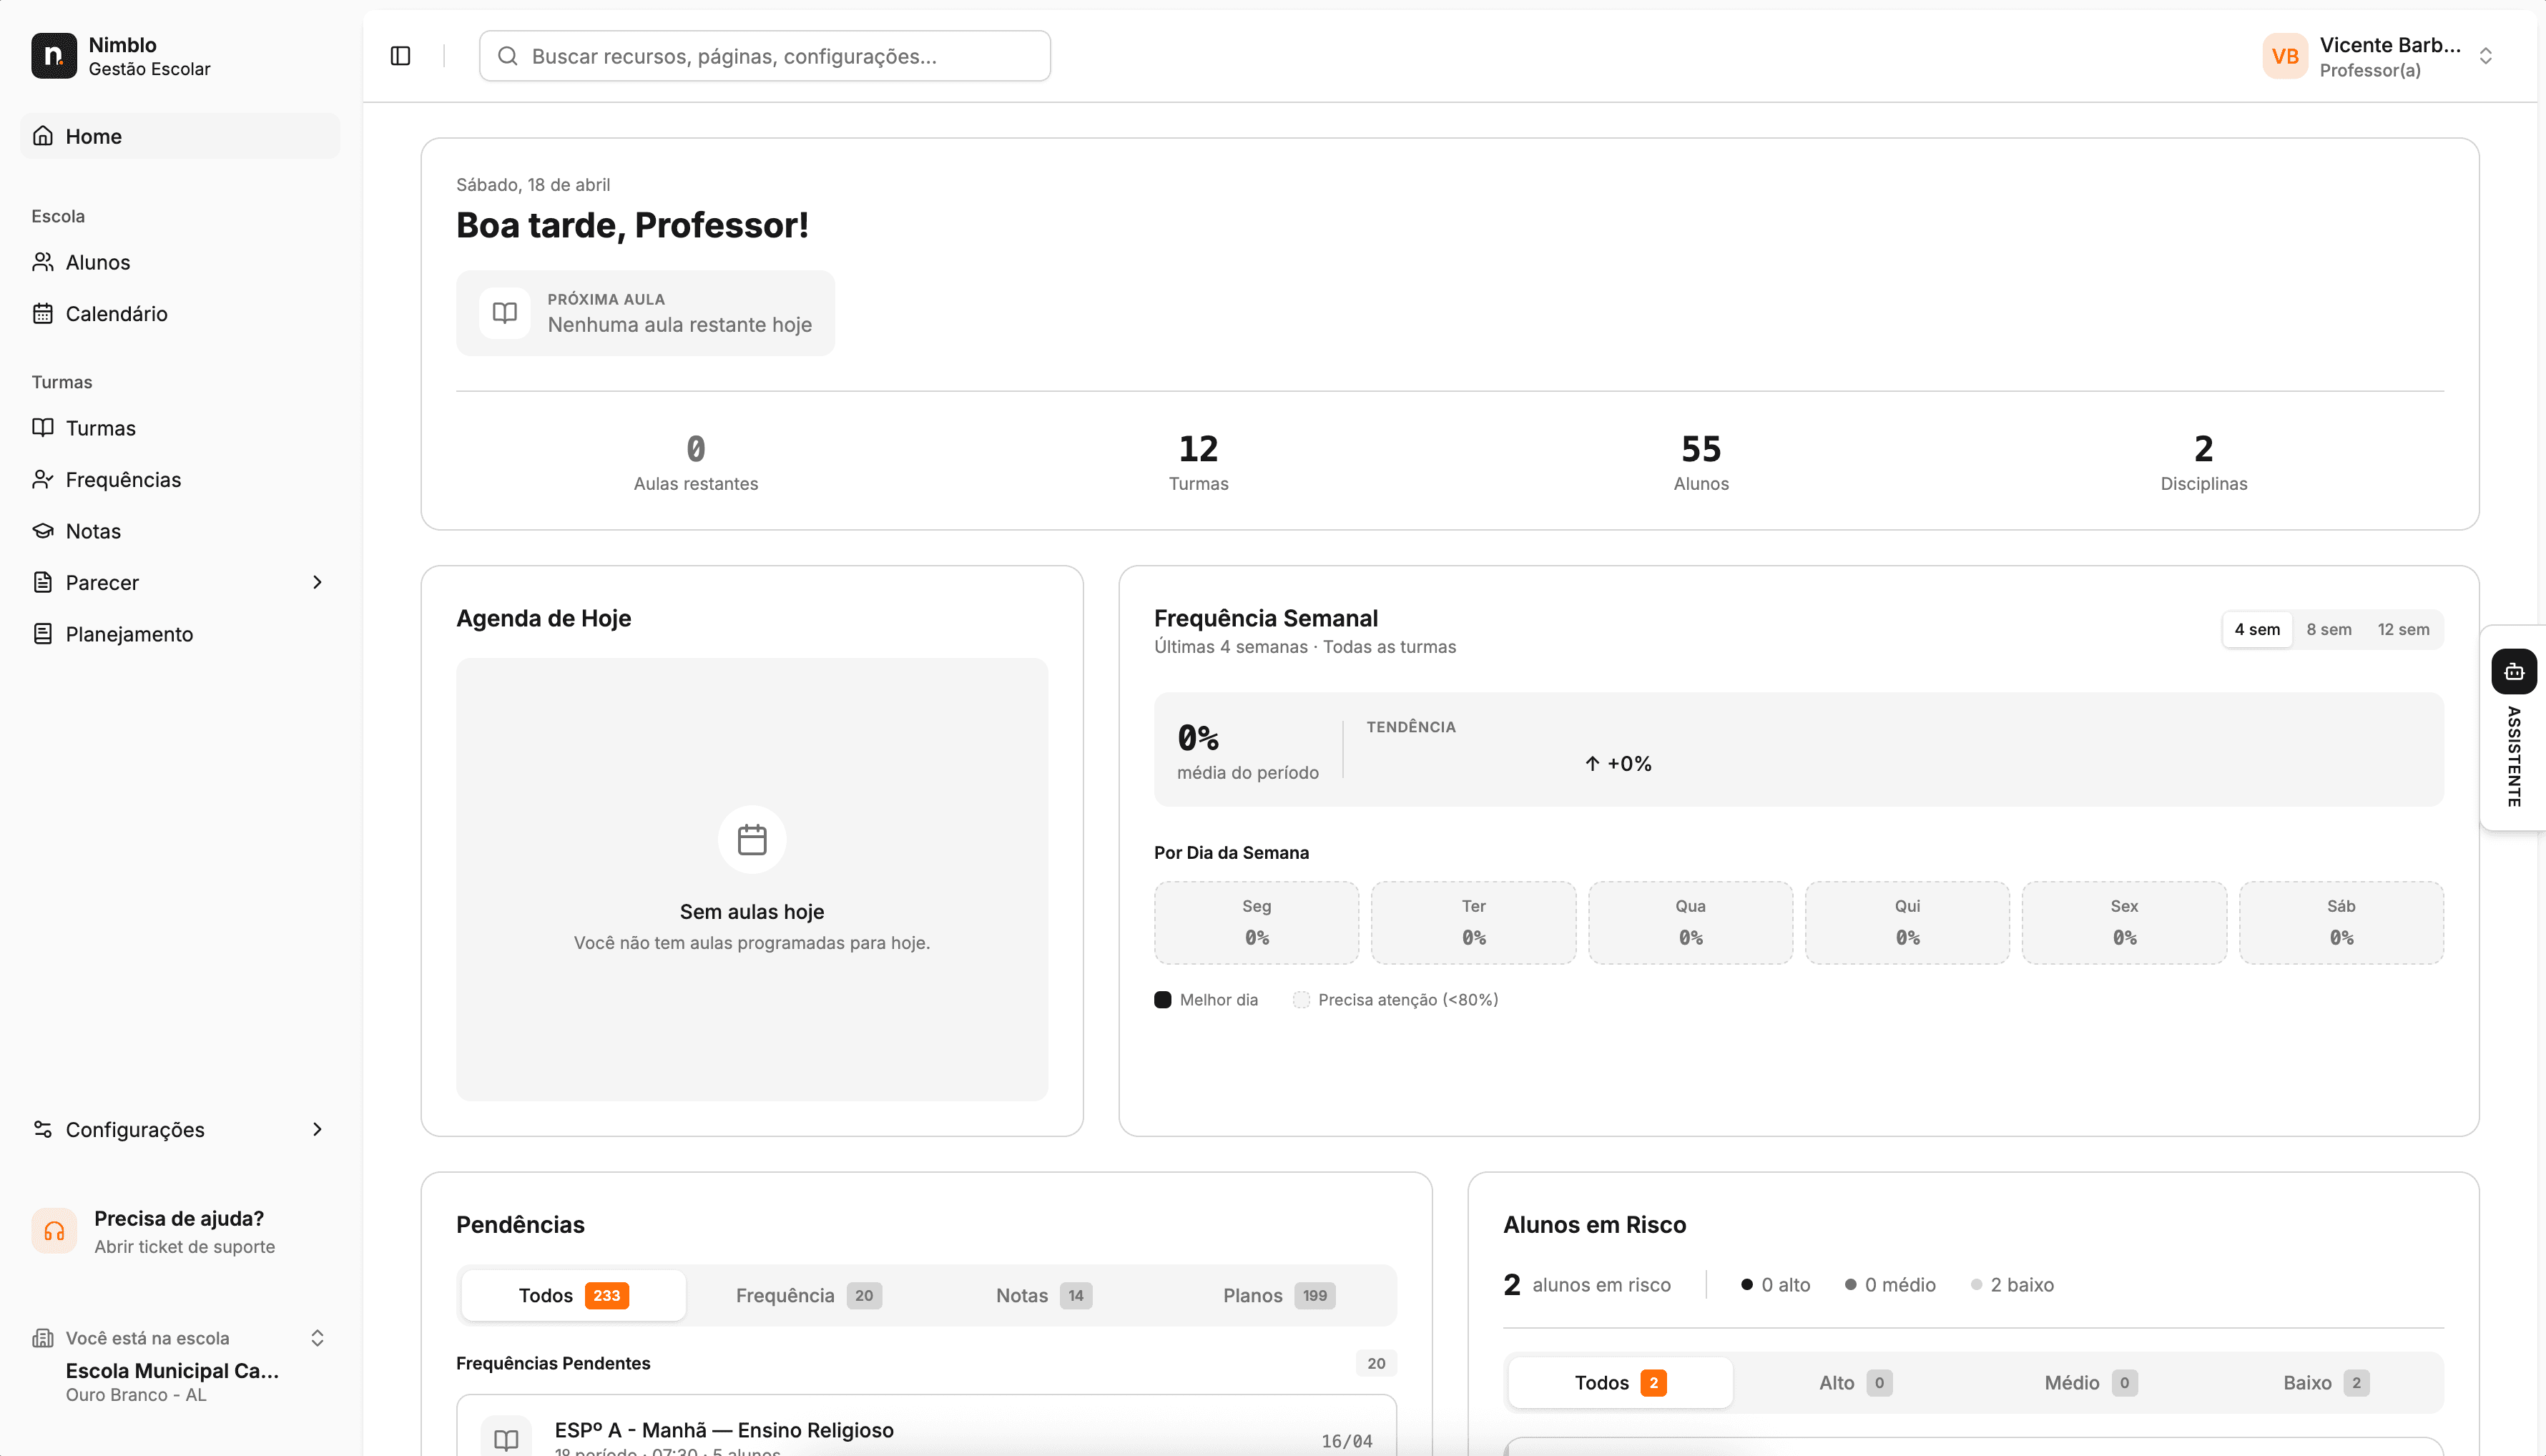Click the 12 Turmas stat
Image resolution: width=2546 pixels, height=1456 pixels.
tap(1198, 462)
